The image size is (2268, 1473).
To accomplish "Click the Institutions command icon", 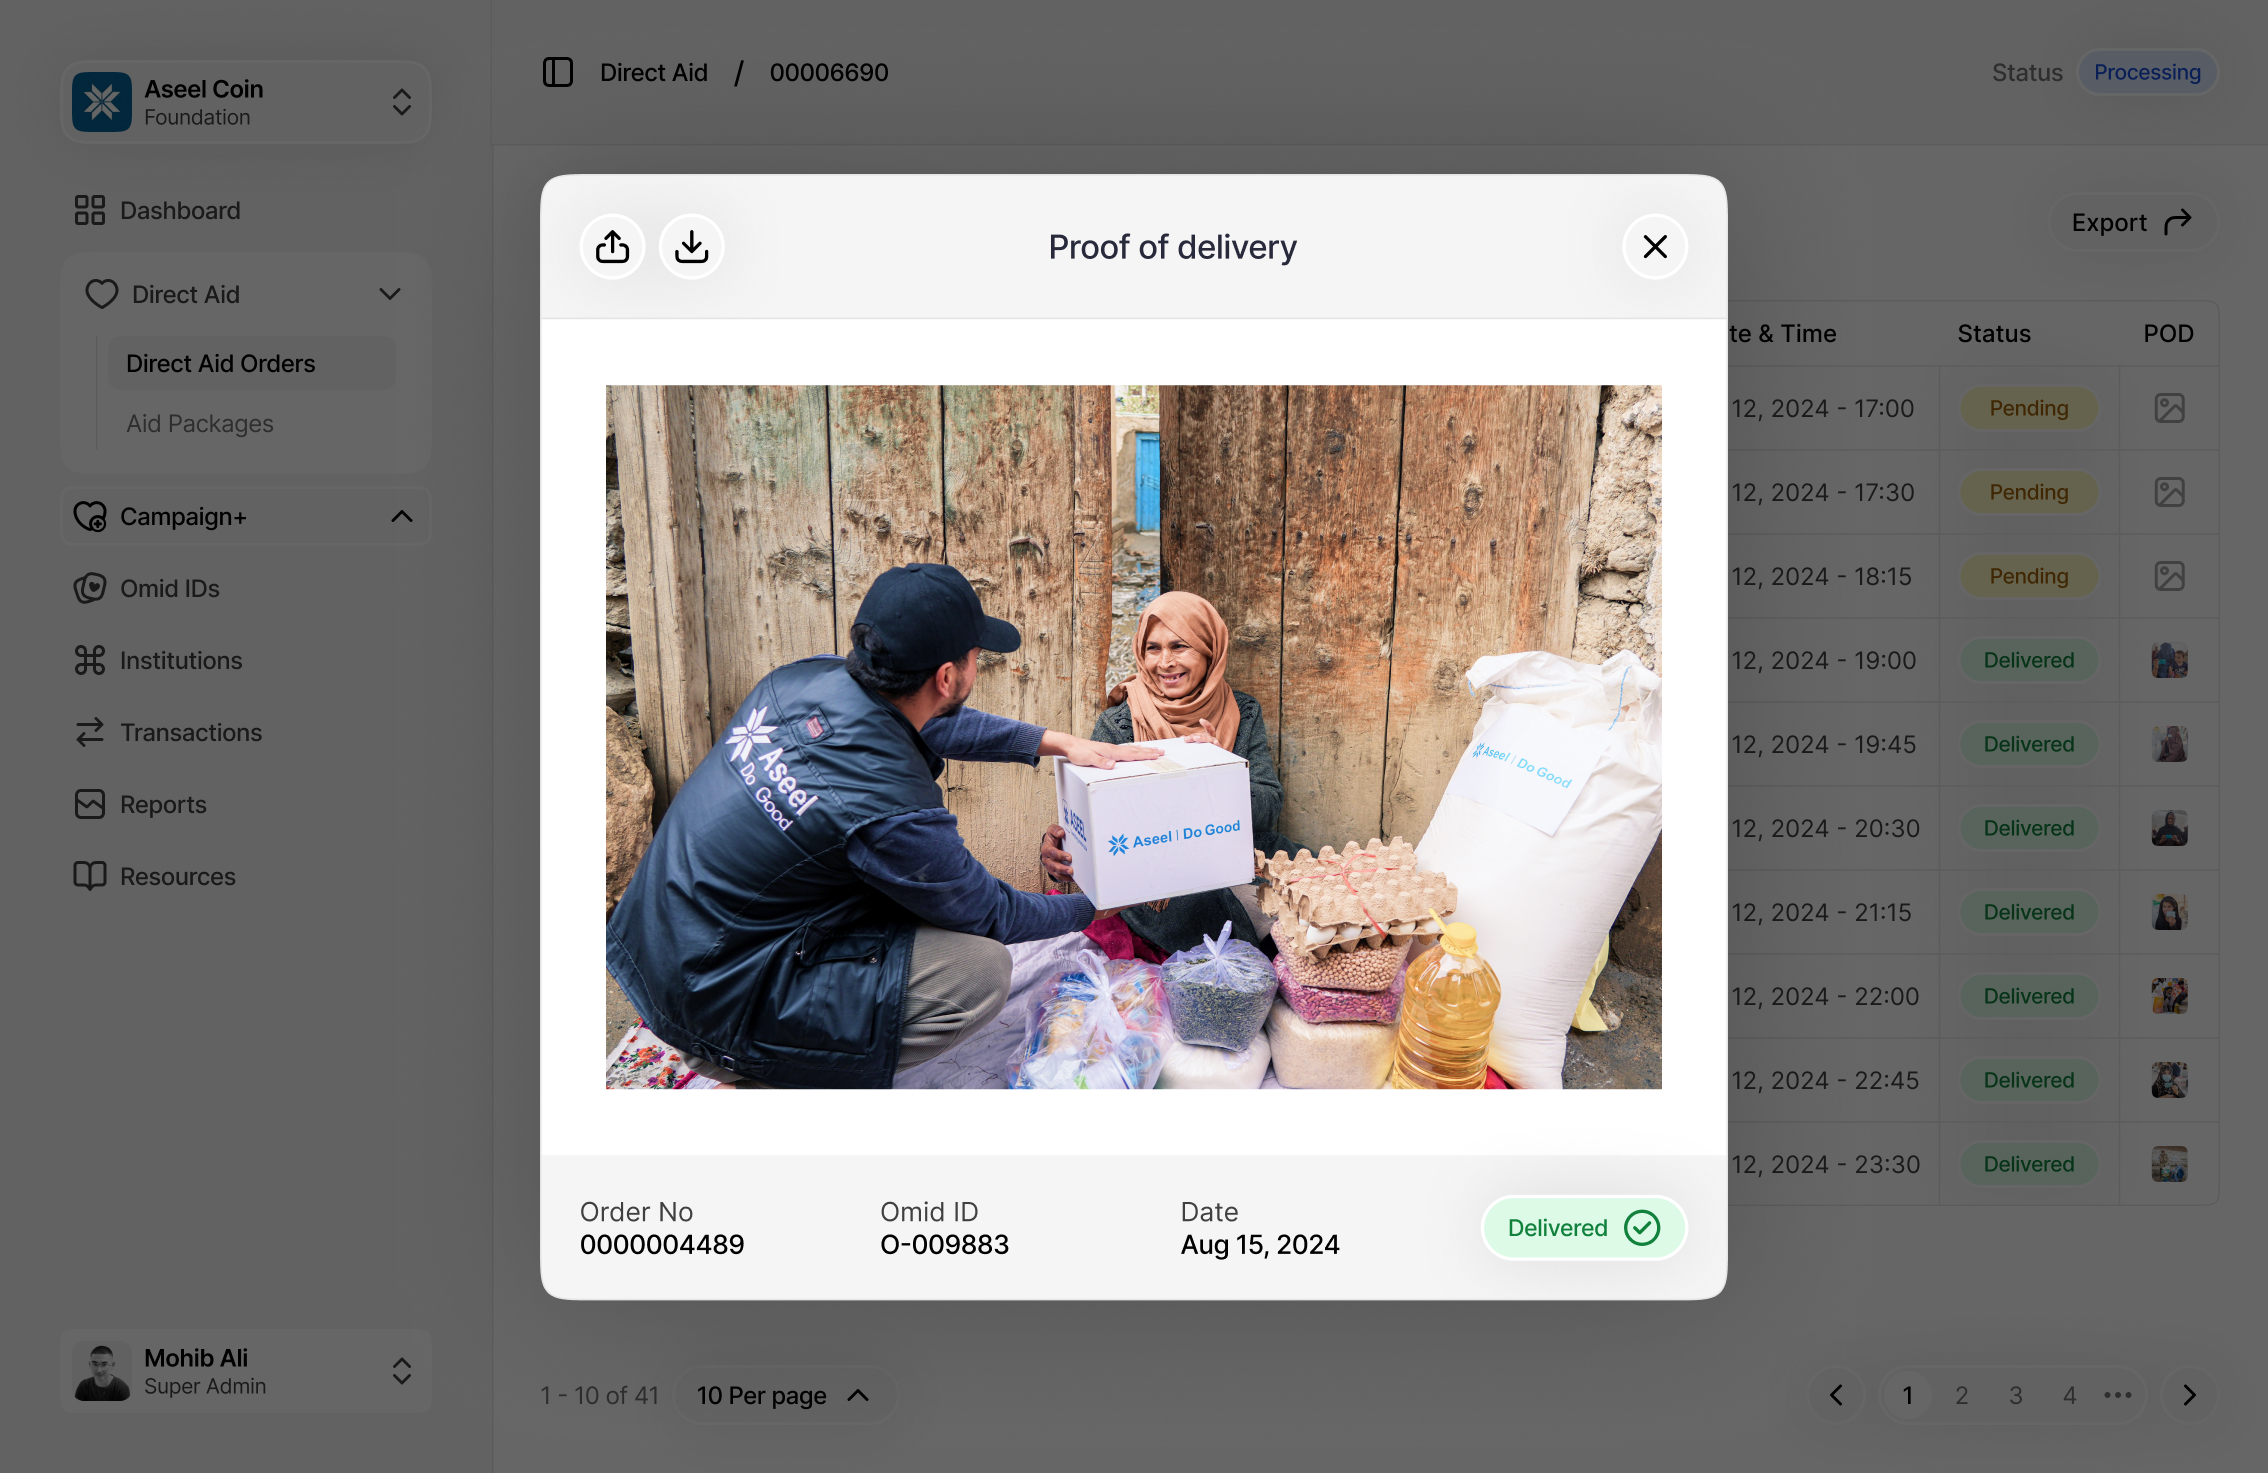I will pyautogui.click(x=90, y=660).
